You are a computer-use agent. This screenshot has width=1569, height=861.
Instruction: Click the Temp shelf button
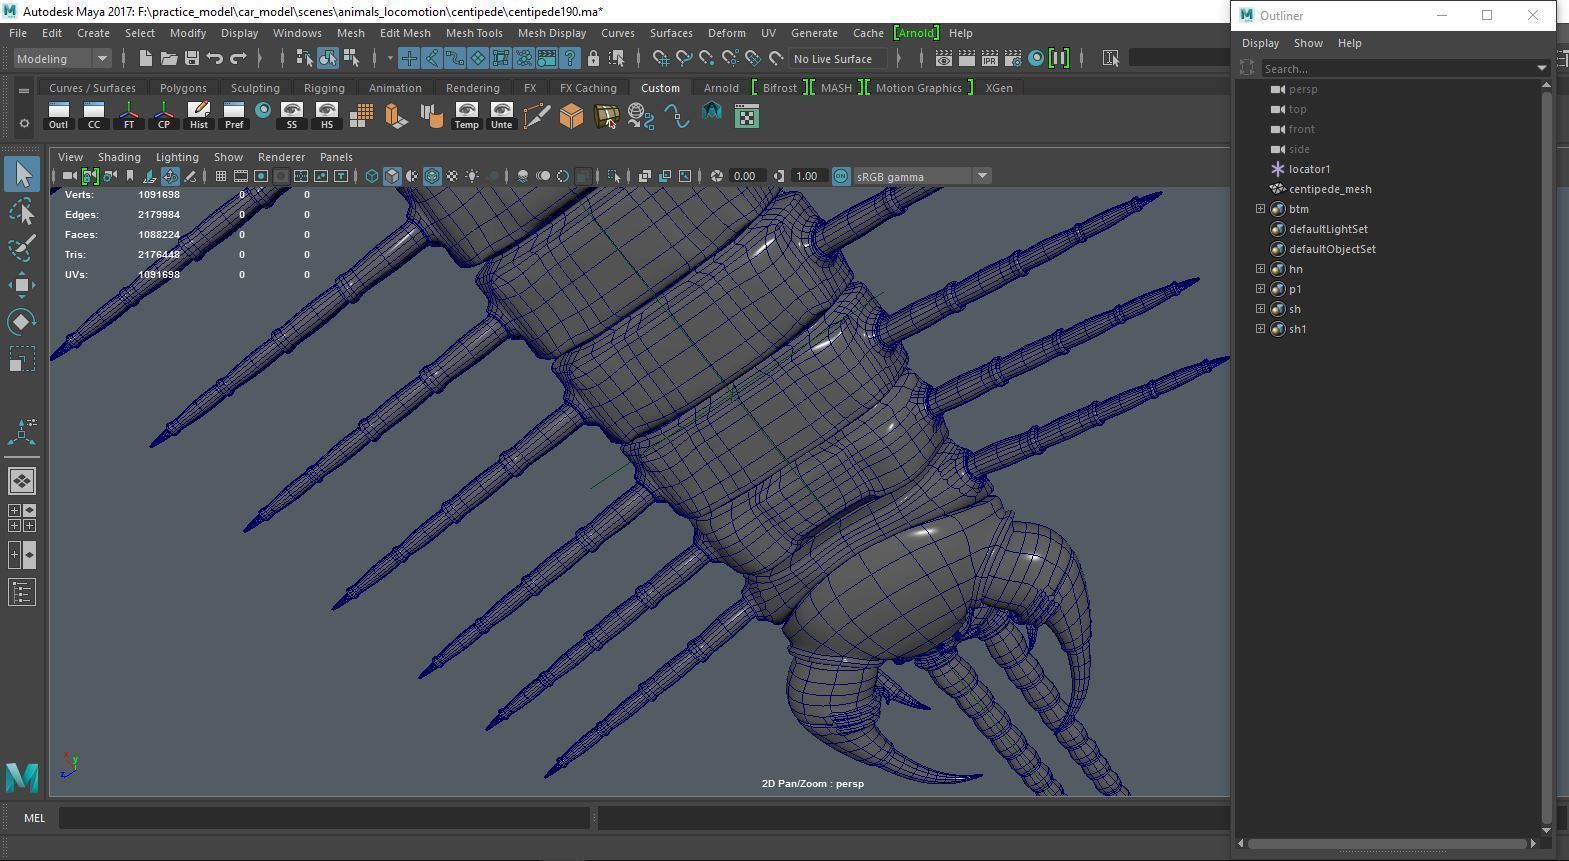tap(467, 116)
